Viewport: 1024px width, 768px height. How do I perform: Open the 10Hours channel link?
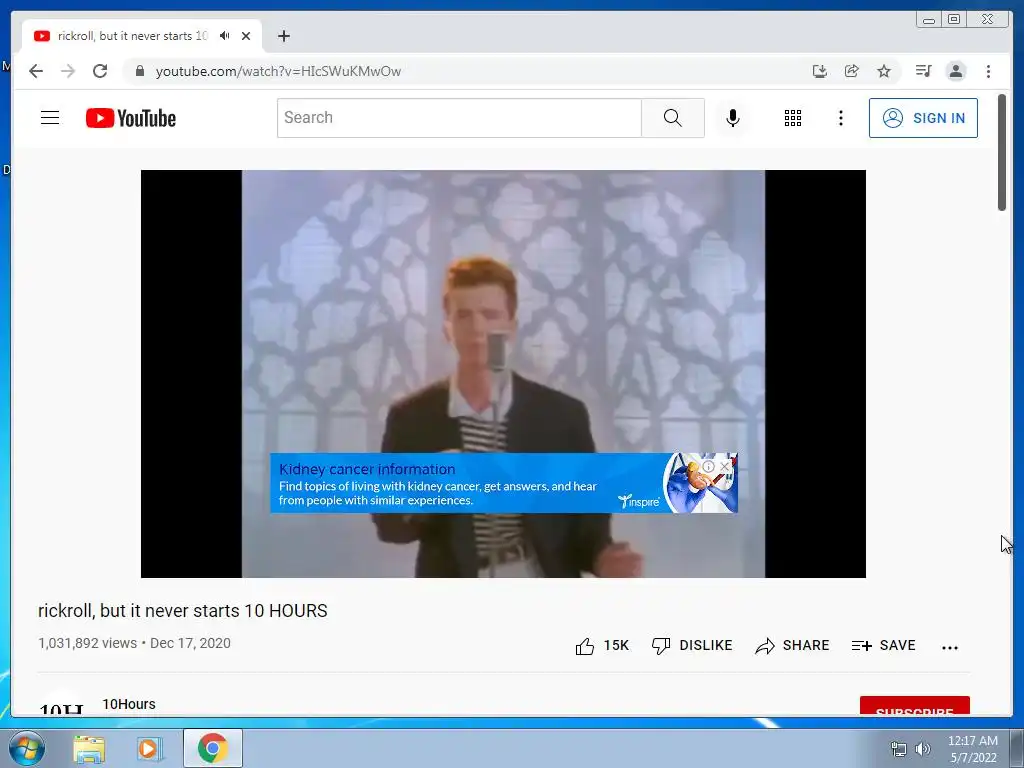(129, 704)
